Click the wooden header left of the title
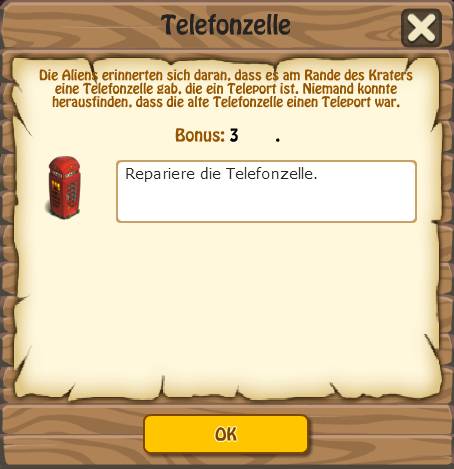The height and width of the screenshot is (469, 454). click(82, 25)
